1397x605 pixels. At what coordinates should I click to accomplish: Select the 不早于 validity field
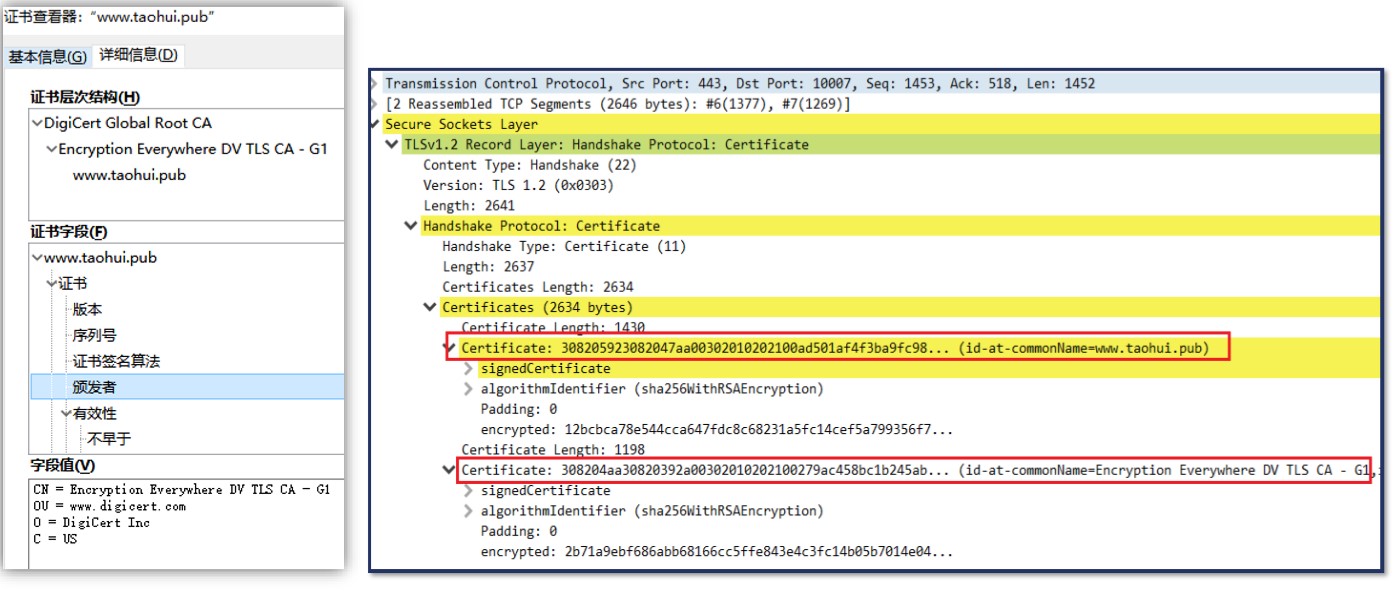tap(109, 439)
